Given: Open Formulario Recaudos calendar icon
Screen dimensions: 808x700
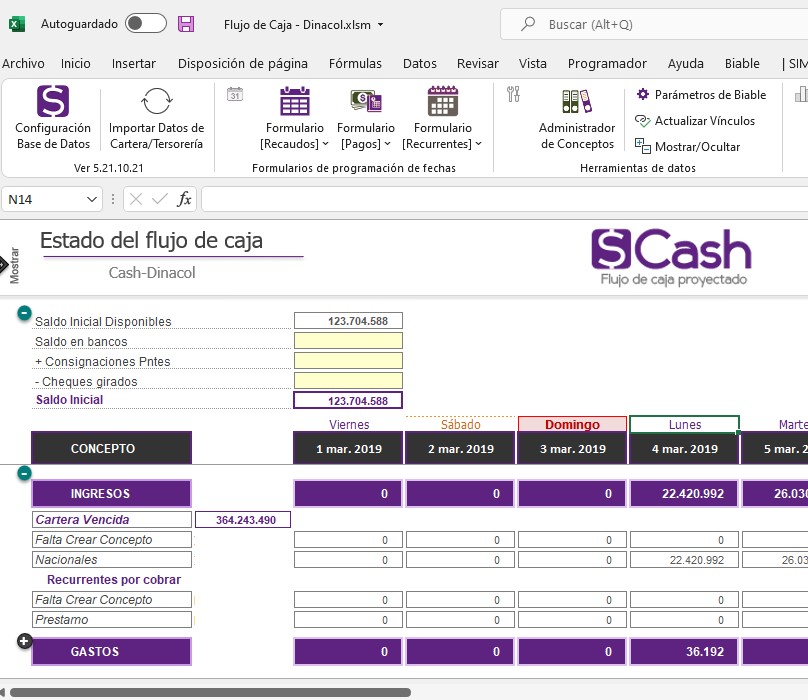Looking at the screenshot, I should (x=295, y=101).
